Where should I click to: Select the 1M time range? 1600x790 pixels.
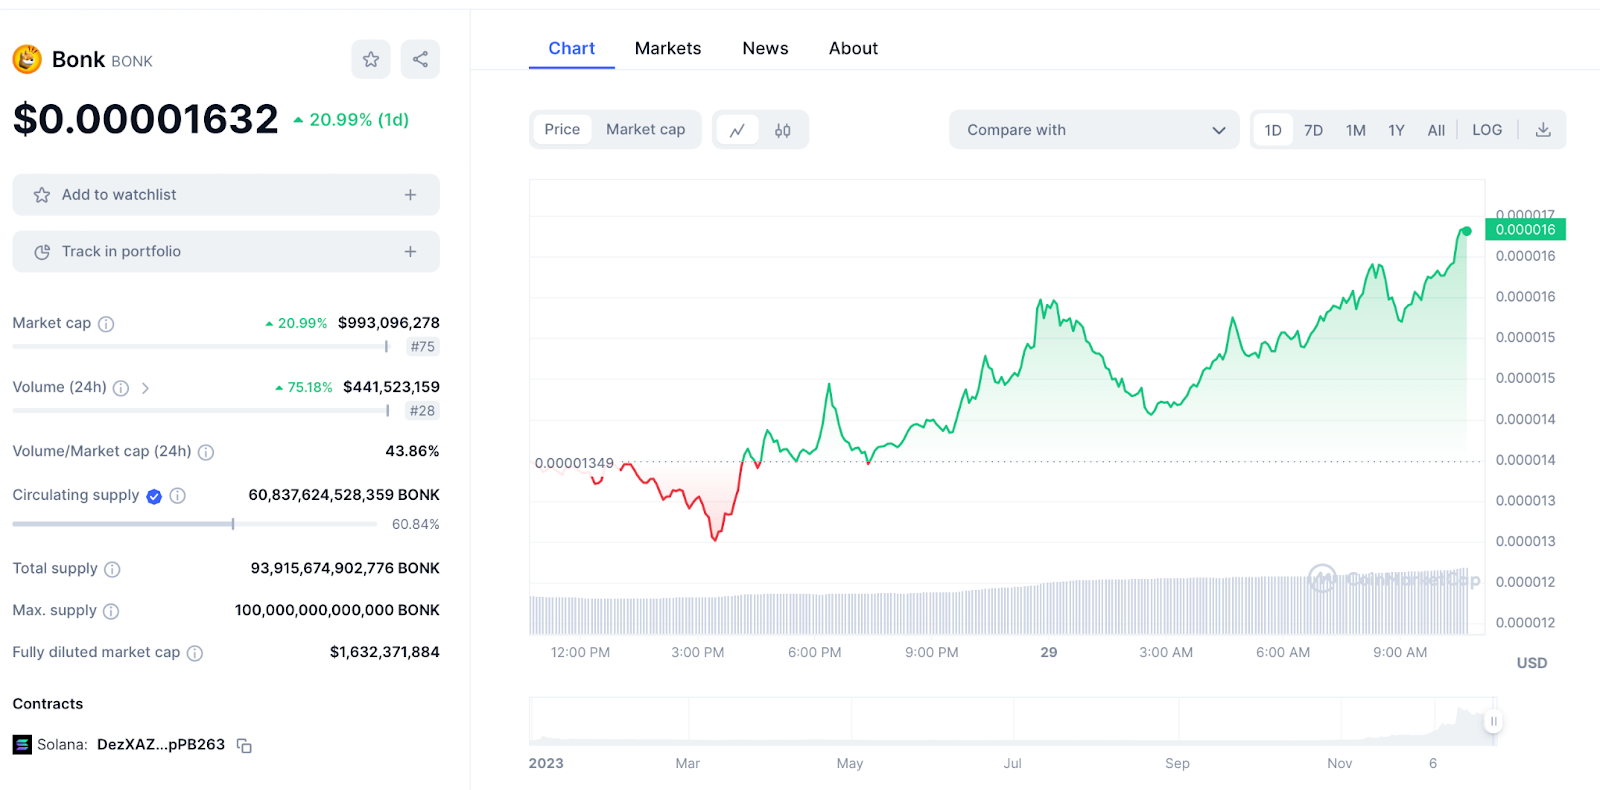1356,130
